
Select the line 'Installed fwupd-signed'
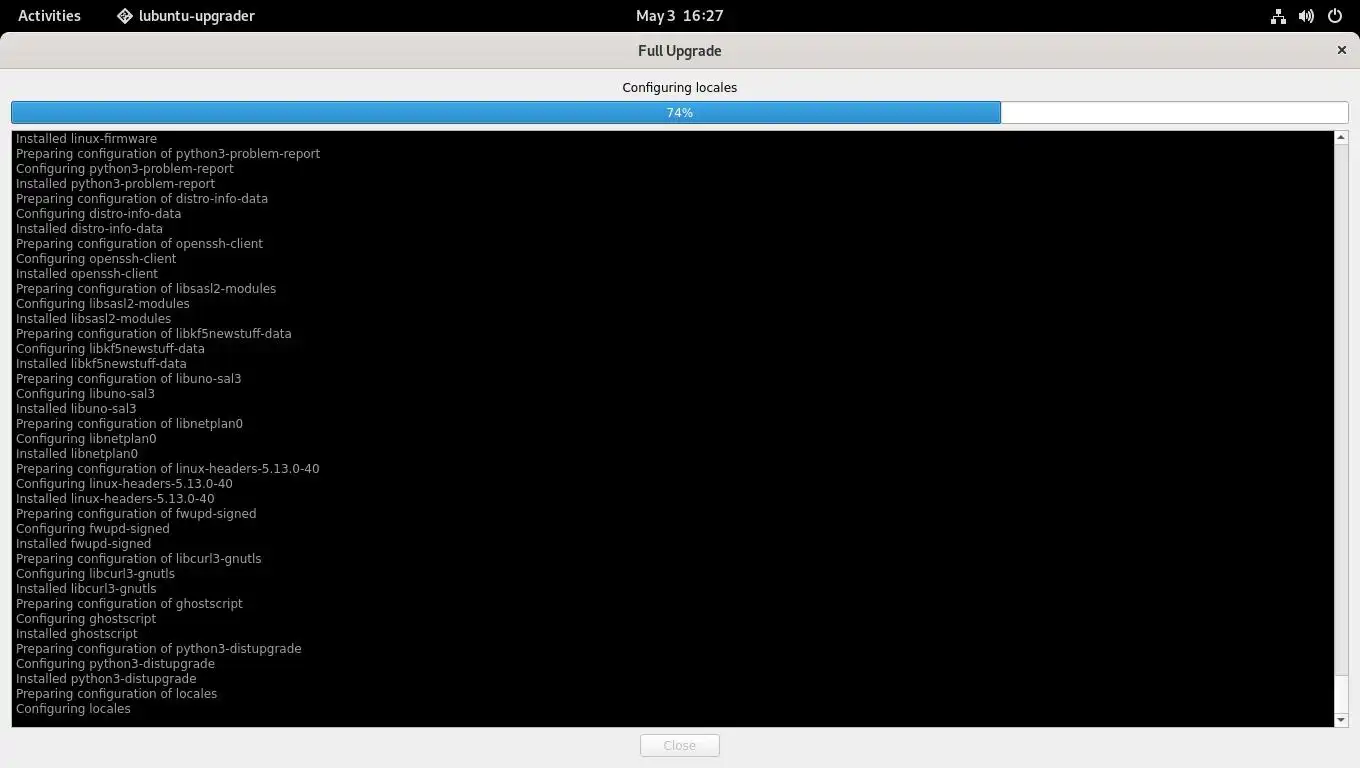pos(83,544)
